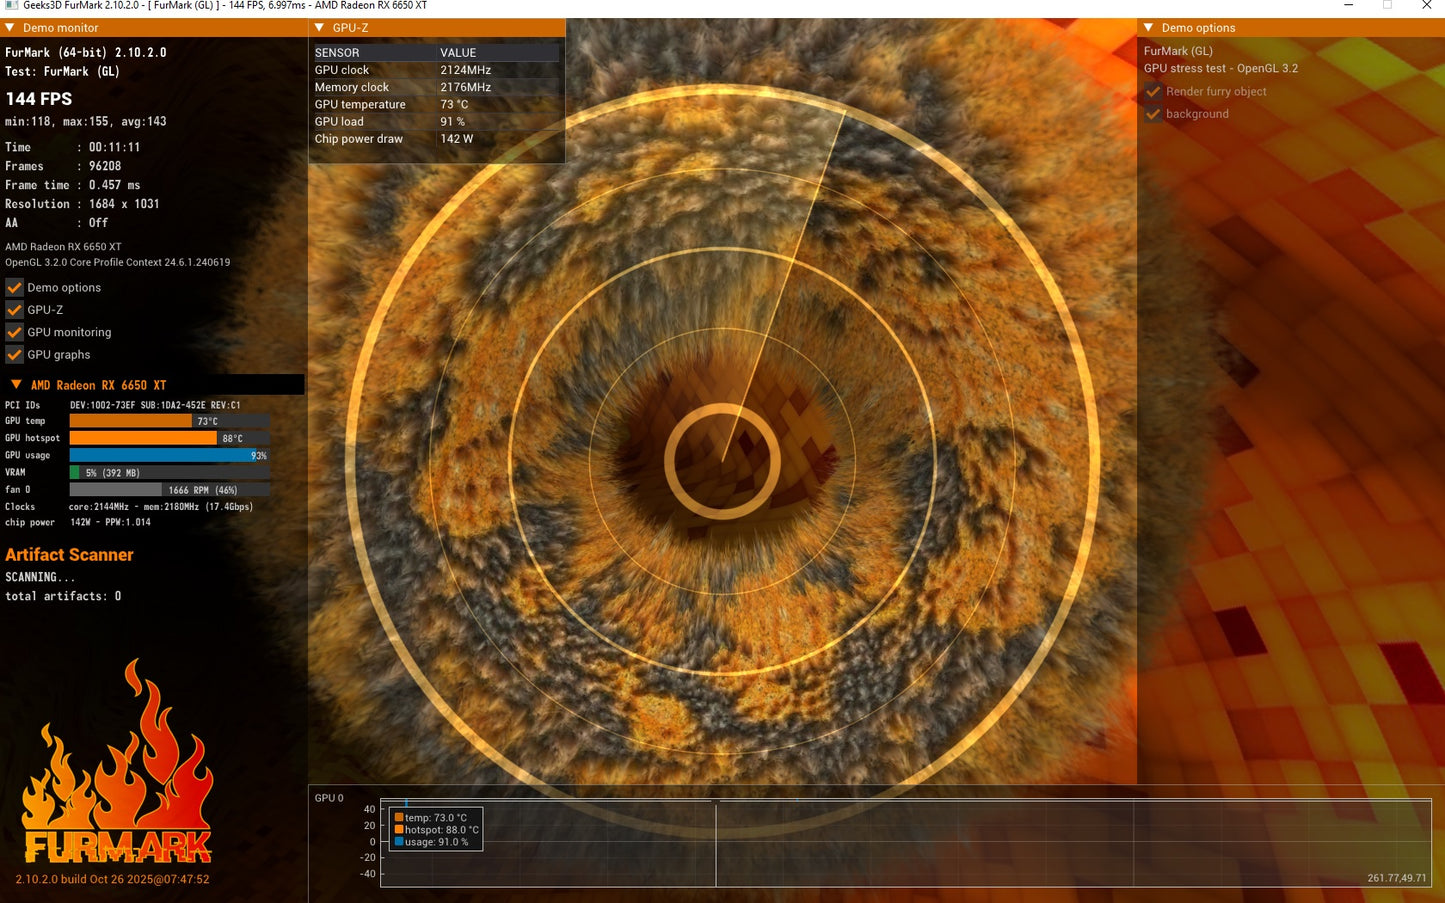1445x903 pixels.
Task: Collapse the AMD Radeon RX 6650 XT section
Action: (x=16, y=385)
